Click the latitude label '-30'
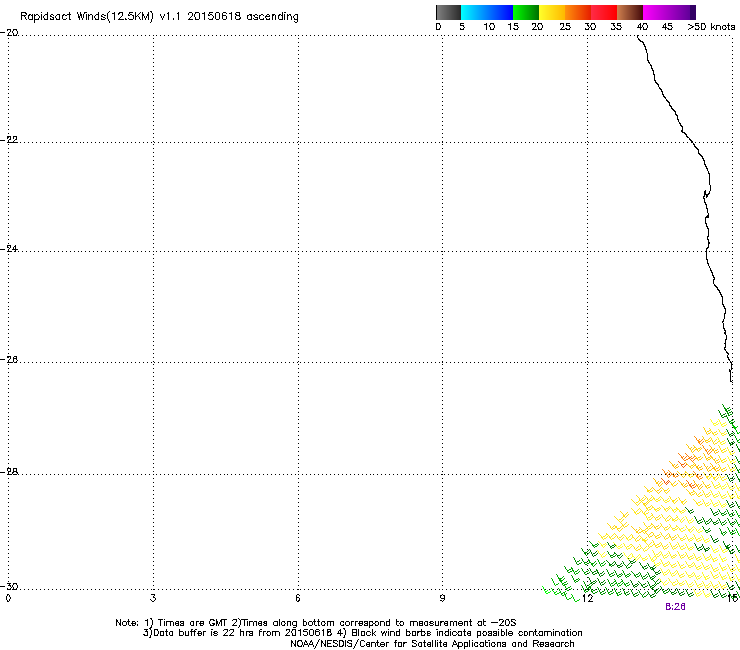Image resolution: width=740 pixels, height=650 pixels. (x=9, y=586)
